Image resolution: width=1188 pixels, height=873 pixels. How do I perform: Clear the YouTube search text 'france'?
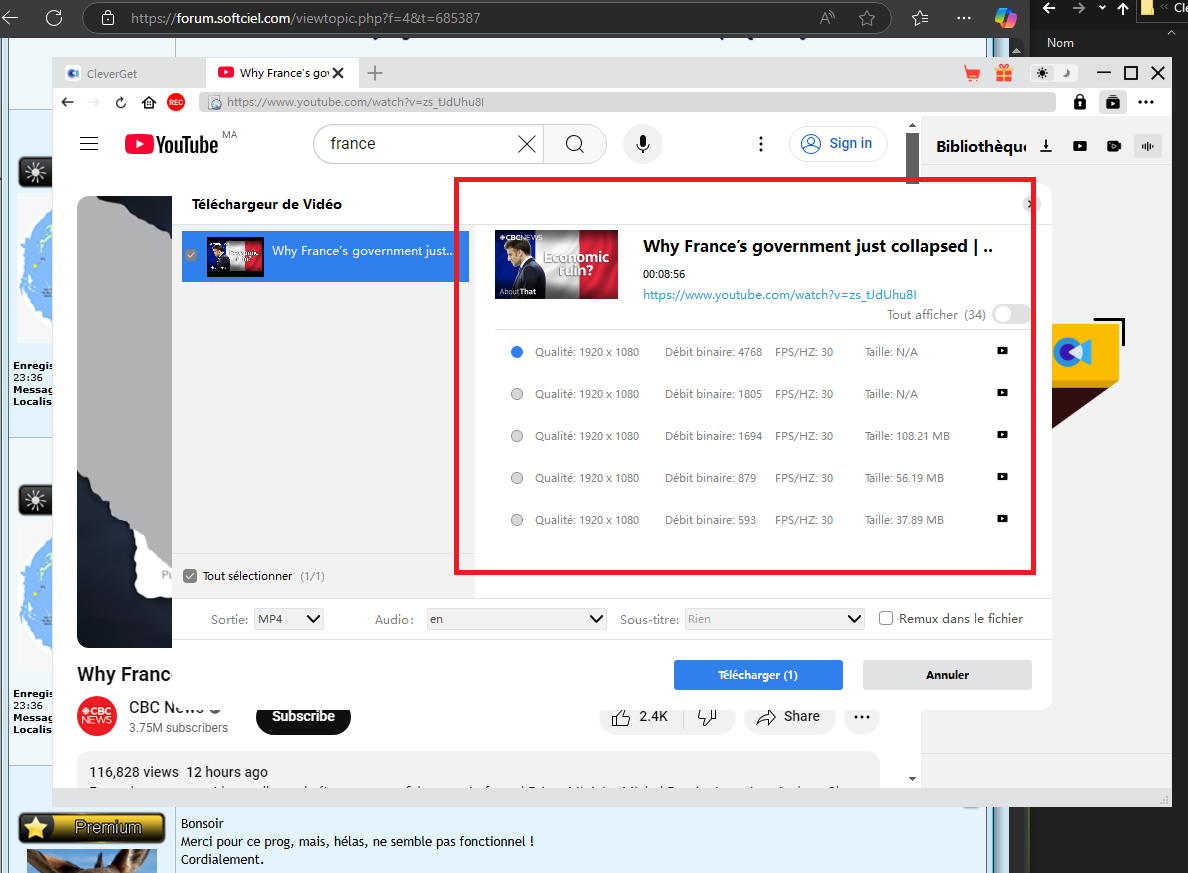point(527,144)
